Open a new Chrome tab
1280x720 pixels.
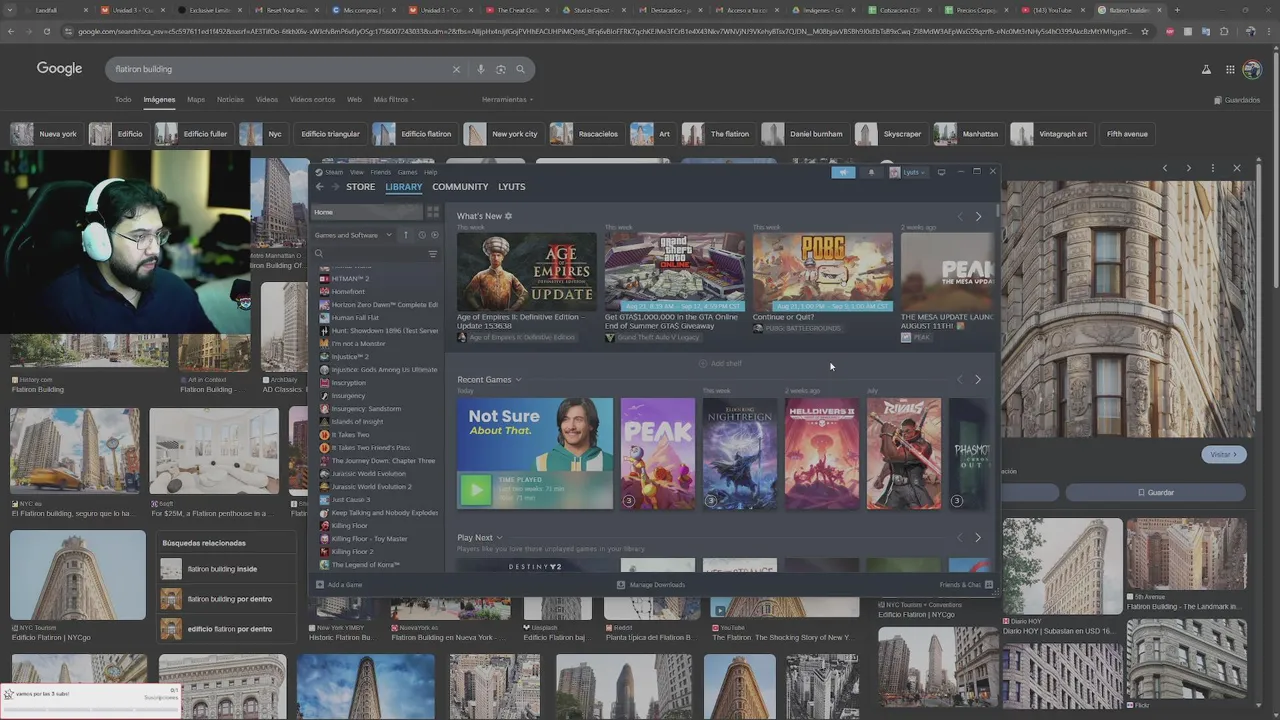[1177, 10]
